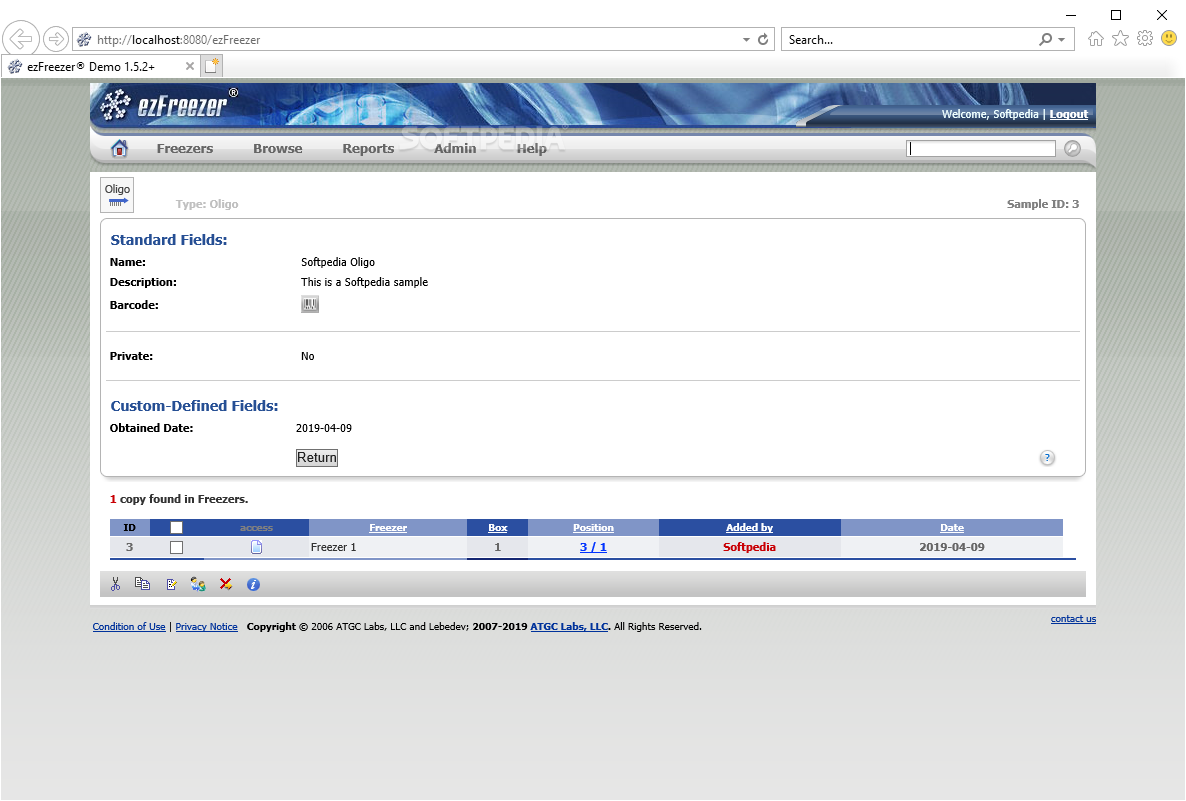1186x801 pixels.
Task: Click the Type: Oligo label
Action: pyautogui.click(x=206, y=204)
